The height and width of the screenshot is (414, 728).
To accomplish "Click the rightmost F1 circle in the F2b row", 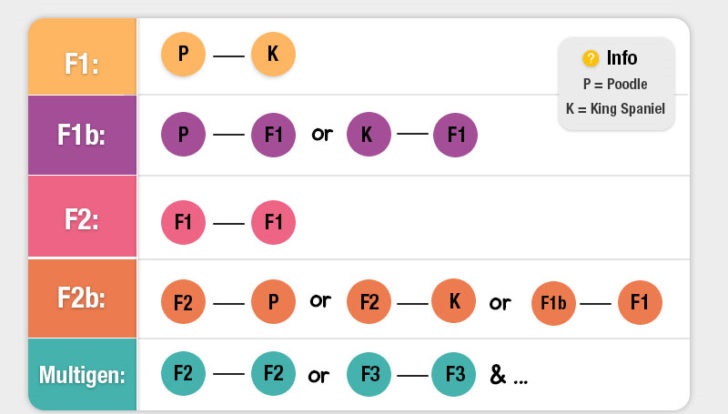I will coord(640,303).
